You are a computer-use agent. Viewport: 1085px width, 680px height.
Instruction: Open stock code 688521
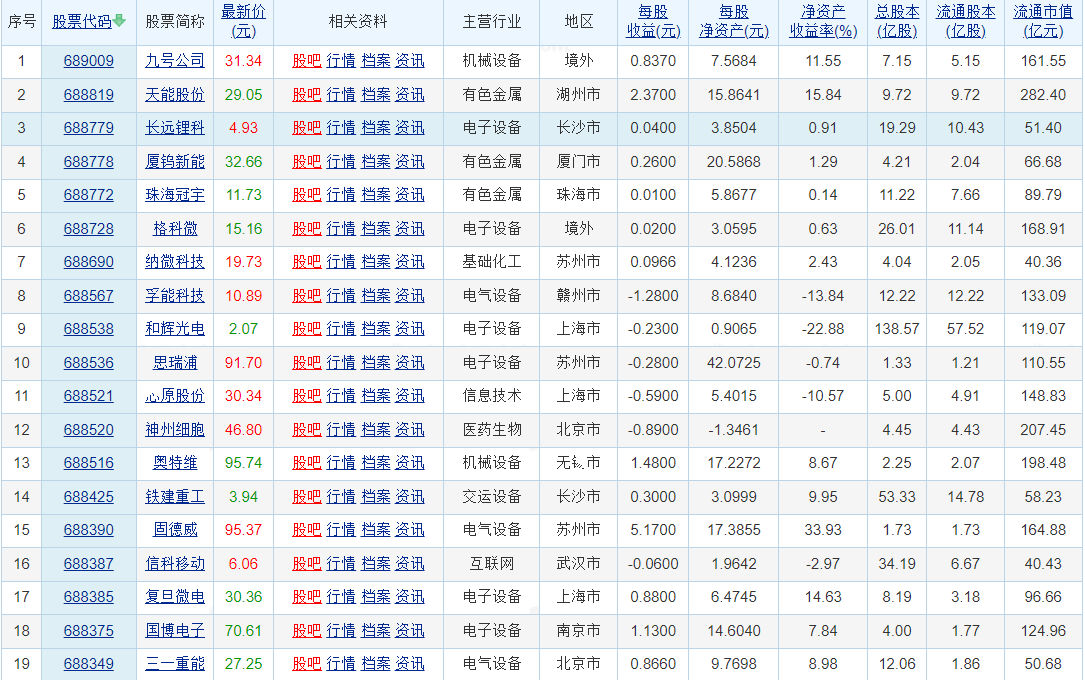(x=89, y=396)
